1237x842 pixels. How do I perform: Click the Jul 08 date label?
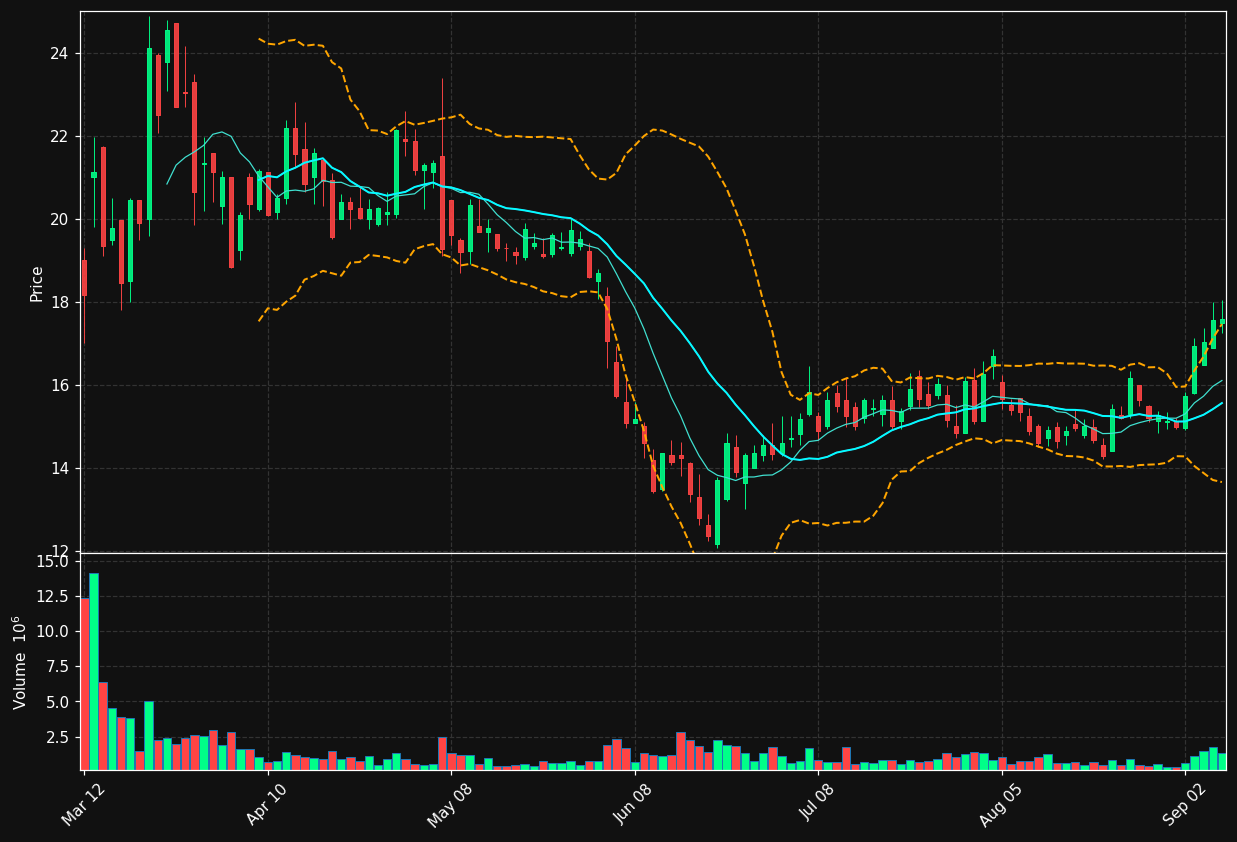coord(817,805)
